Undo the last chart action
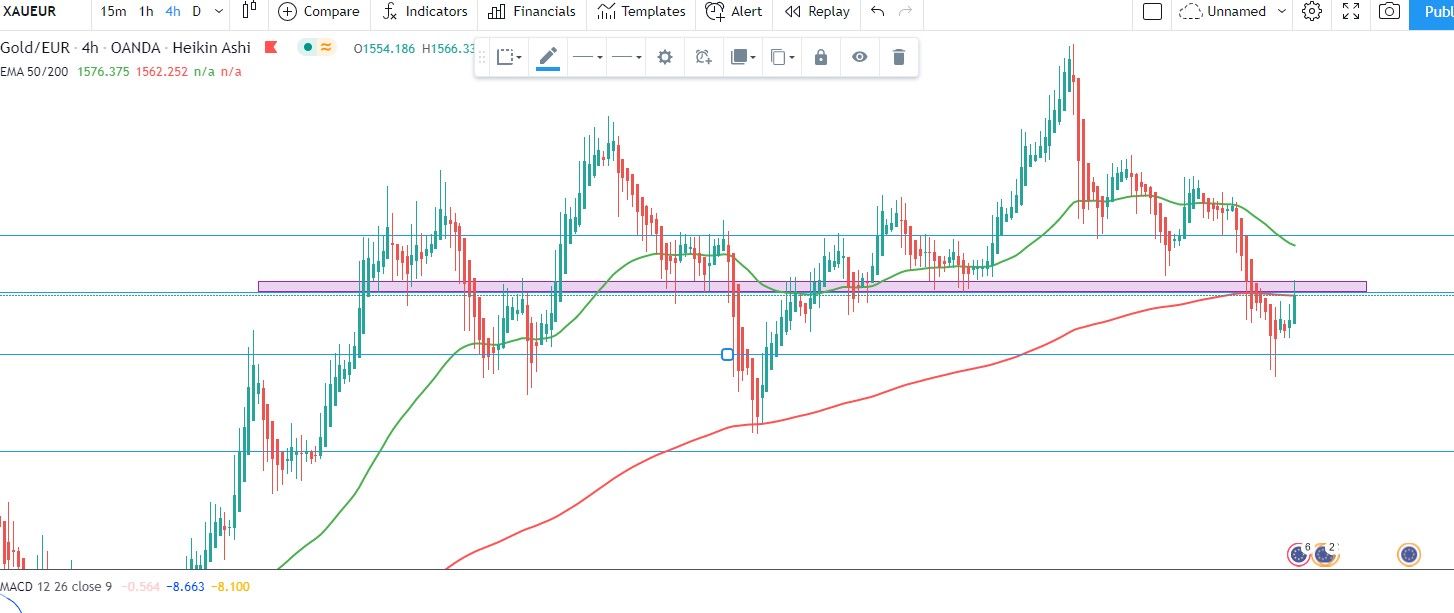 (x=878, y=12)
